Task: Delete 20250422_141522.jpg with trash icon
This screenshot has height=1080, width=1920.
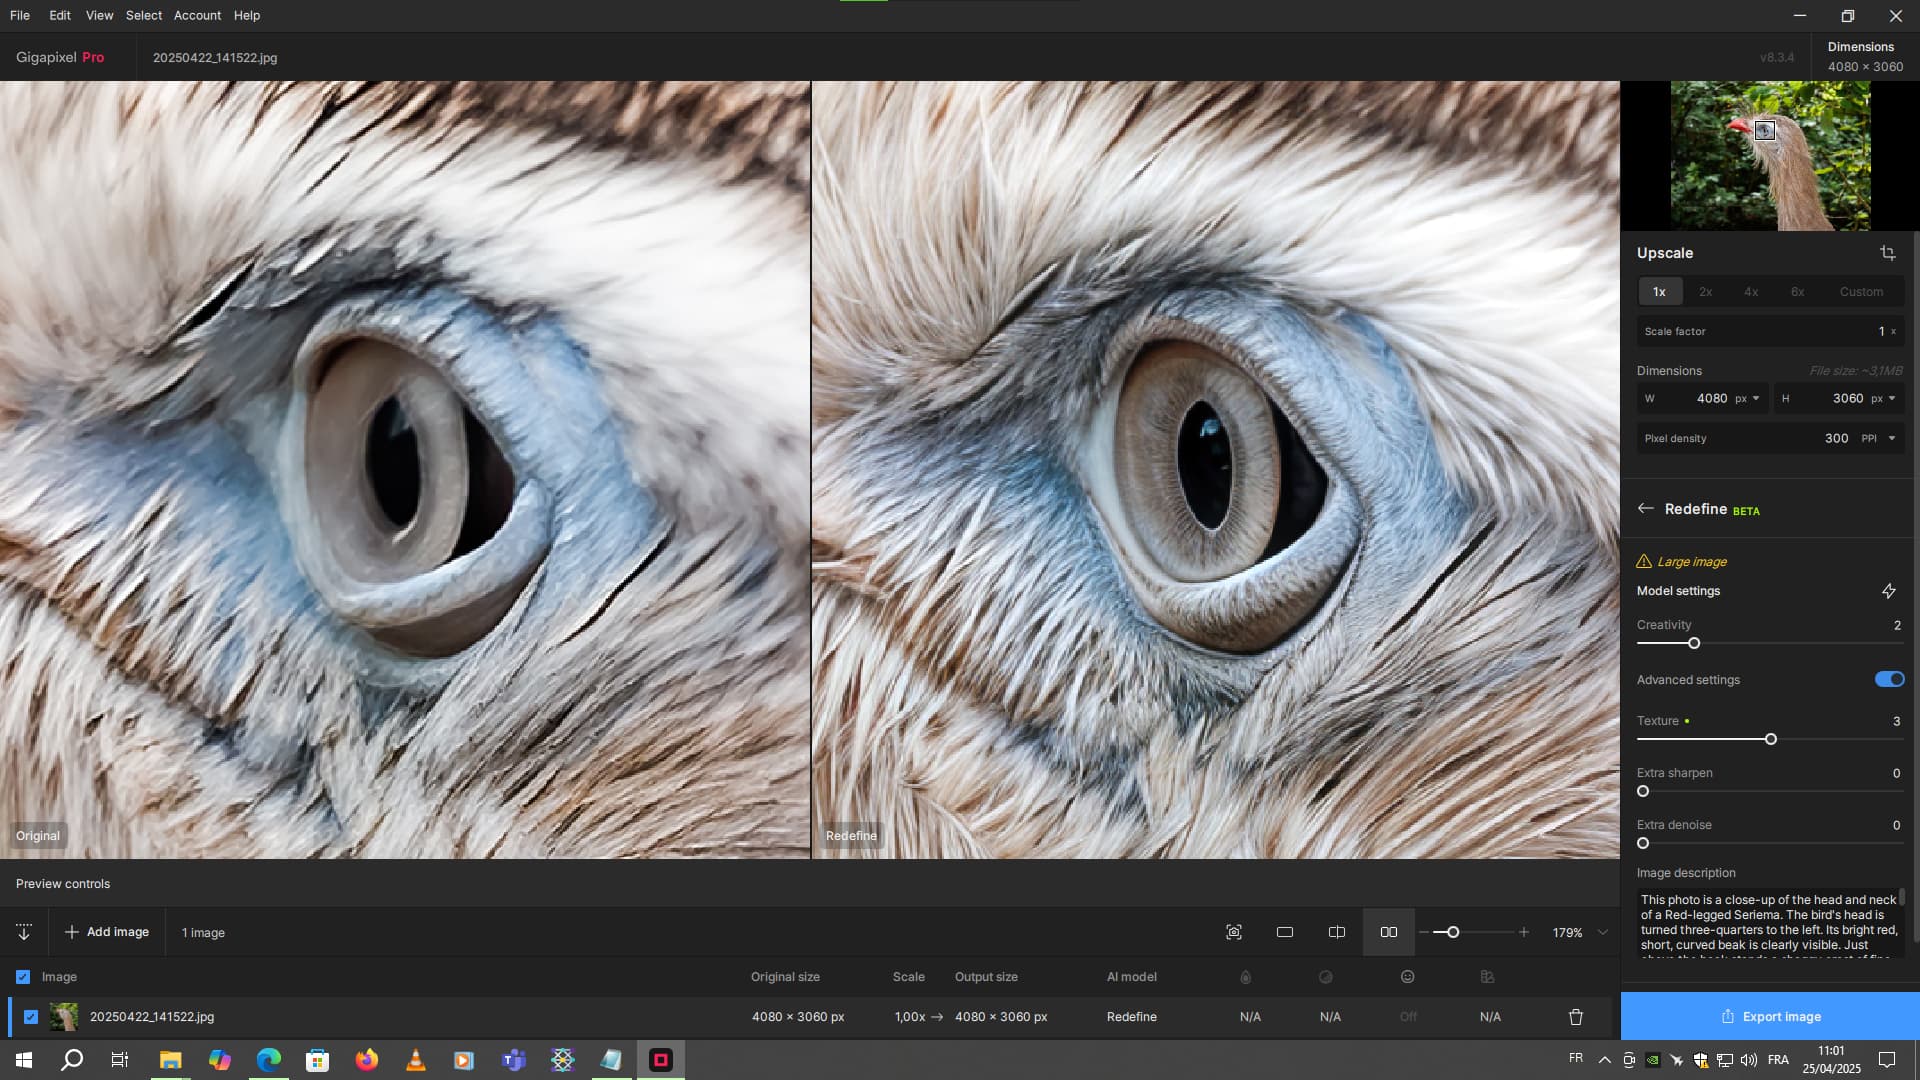Action: click(x=1576, y=1017)
